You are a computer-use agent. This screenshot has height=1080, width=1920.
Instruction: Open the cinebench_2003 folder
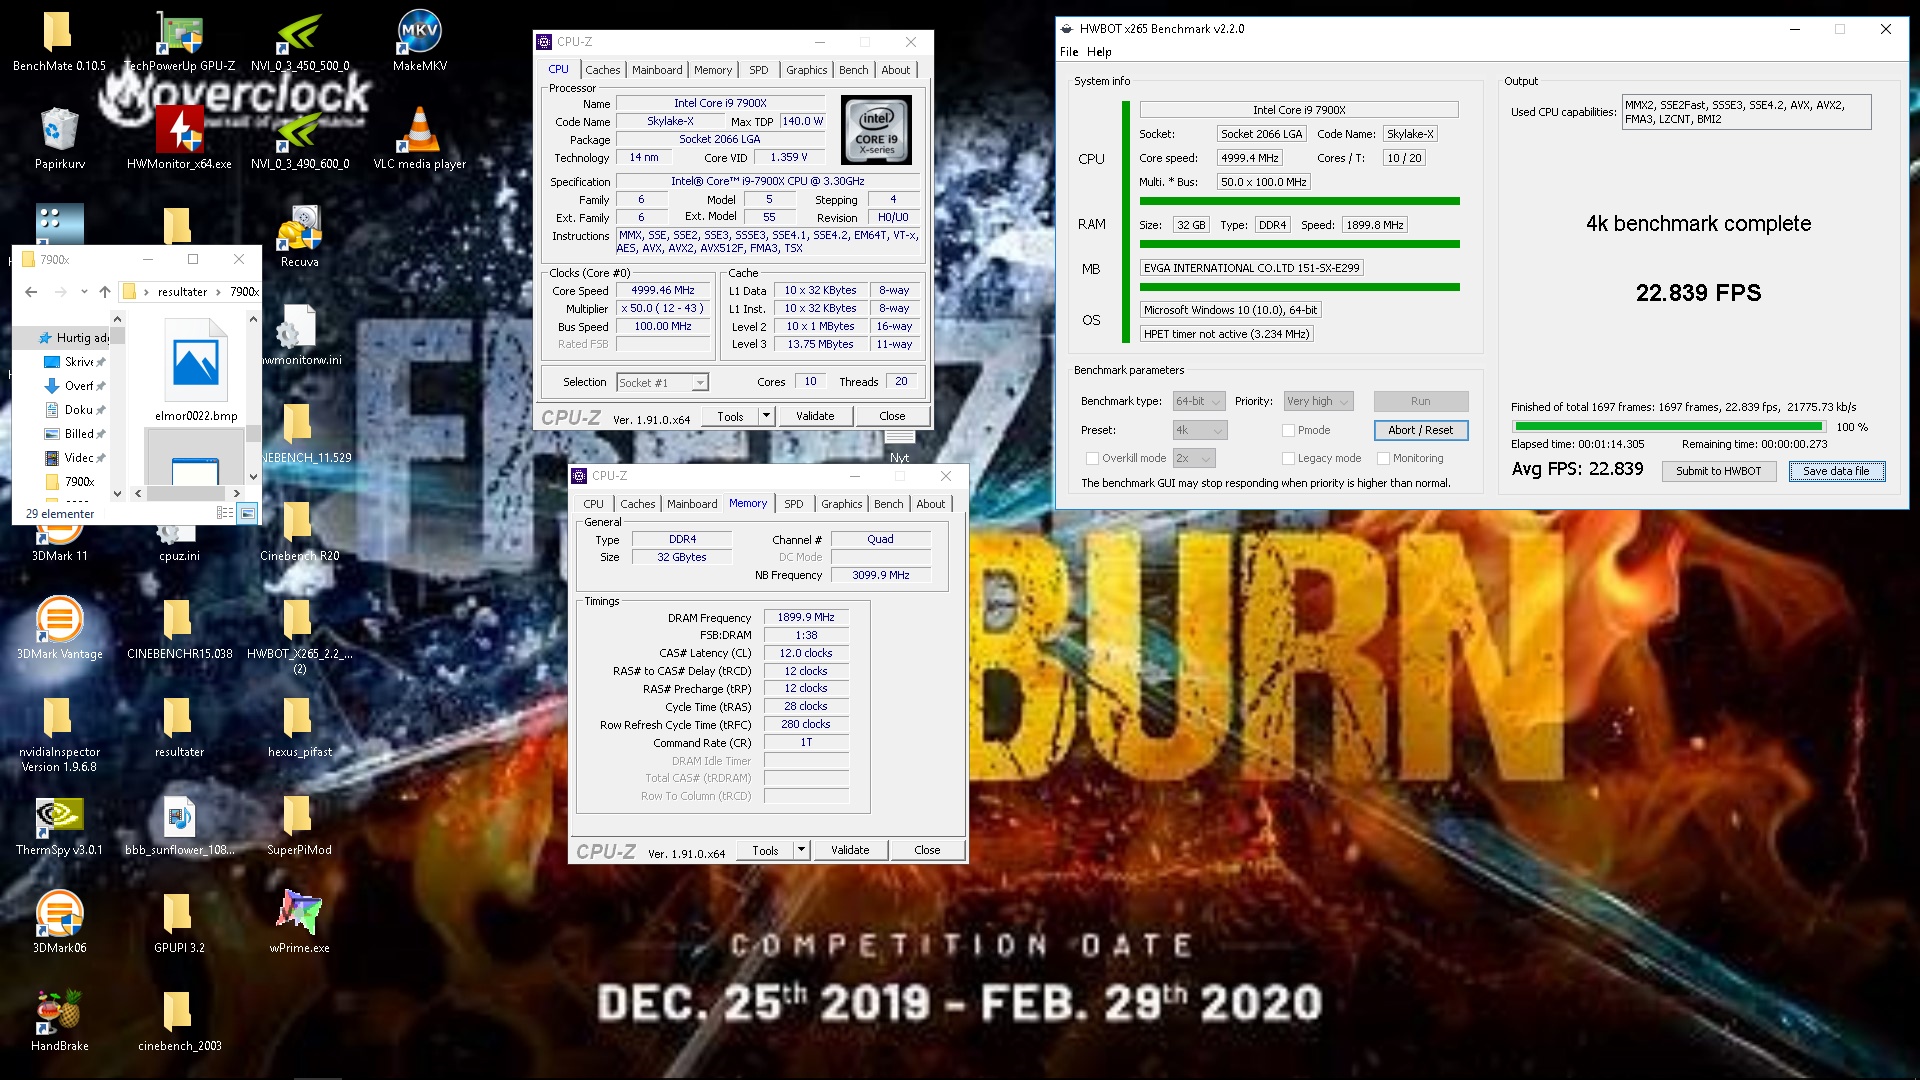click(x=179, y=1020)
